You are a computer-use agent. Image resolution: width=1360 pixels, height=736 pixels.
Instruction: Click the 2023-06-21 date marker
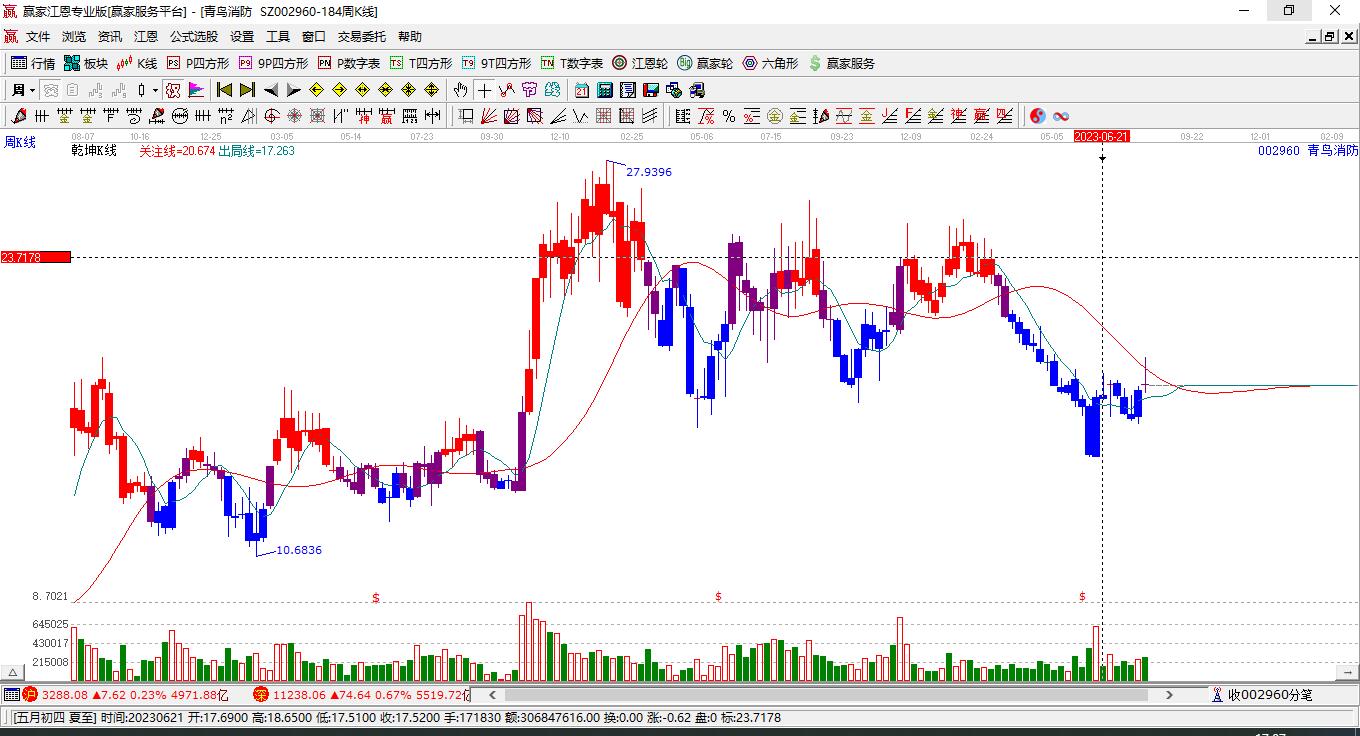point(1101,136)
